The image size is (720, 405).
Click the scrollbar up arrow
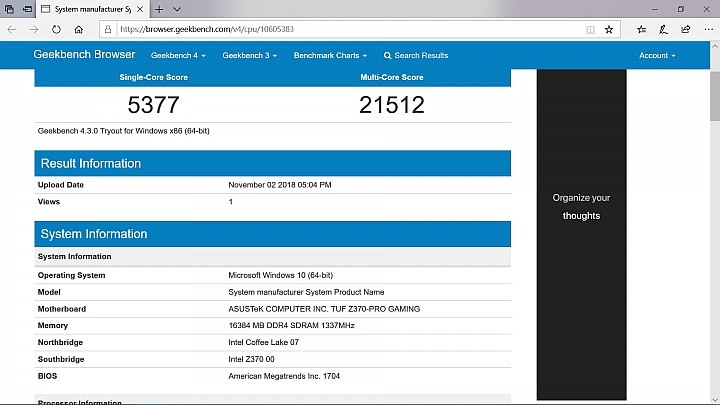pos(715,46)
